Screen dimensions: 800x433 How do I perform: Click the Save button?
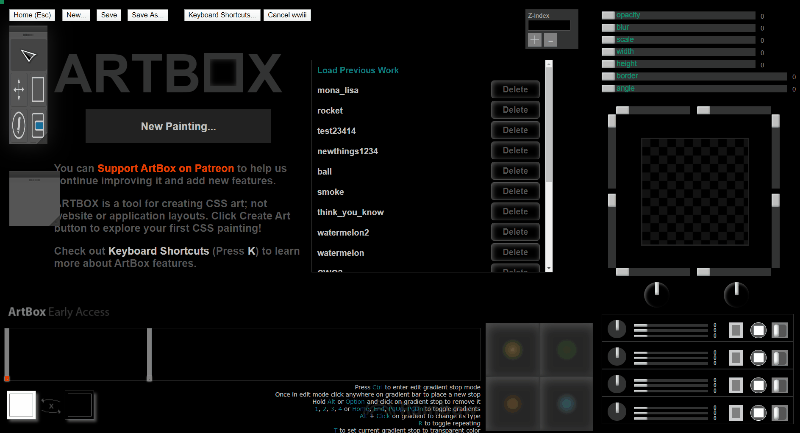[109, 15]
